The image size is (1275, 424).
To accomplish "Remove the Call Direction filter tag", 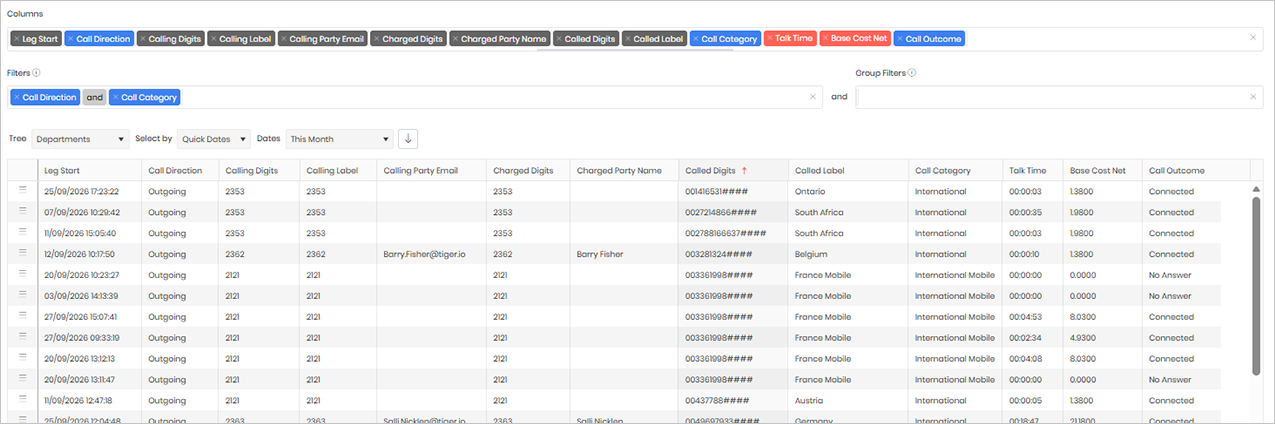I will point(17,97).
